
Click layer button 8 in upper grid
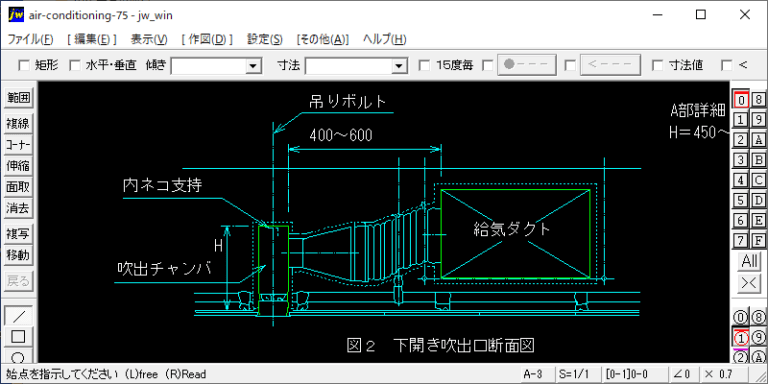pos(759,99)
